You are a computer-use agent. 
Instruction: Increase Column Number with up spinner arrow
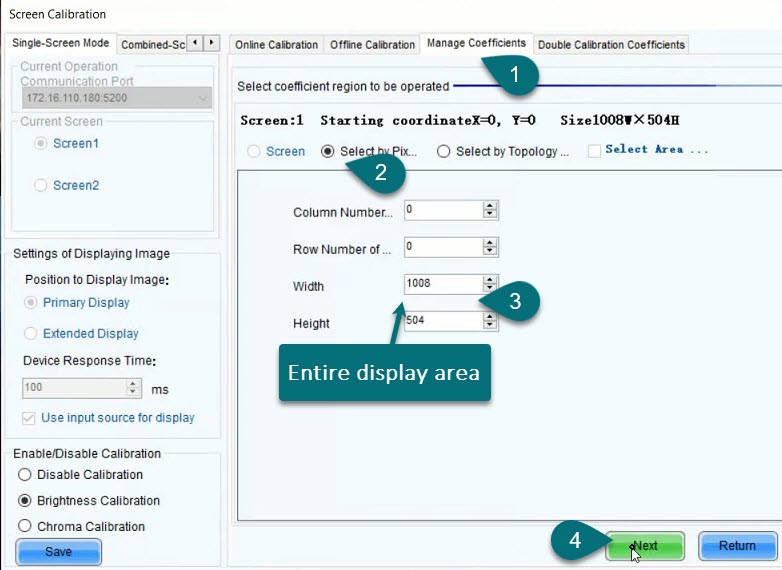point(490,205)
